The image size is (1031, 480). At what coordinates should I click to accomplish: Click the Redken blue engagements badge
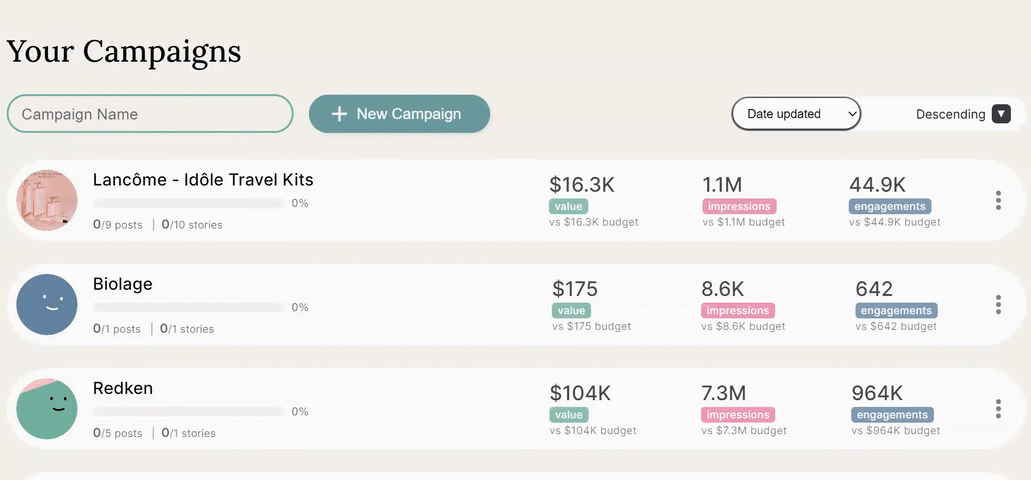tap(892, 415)
